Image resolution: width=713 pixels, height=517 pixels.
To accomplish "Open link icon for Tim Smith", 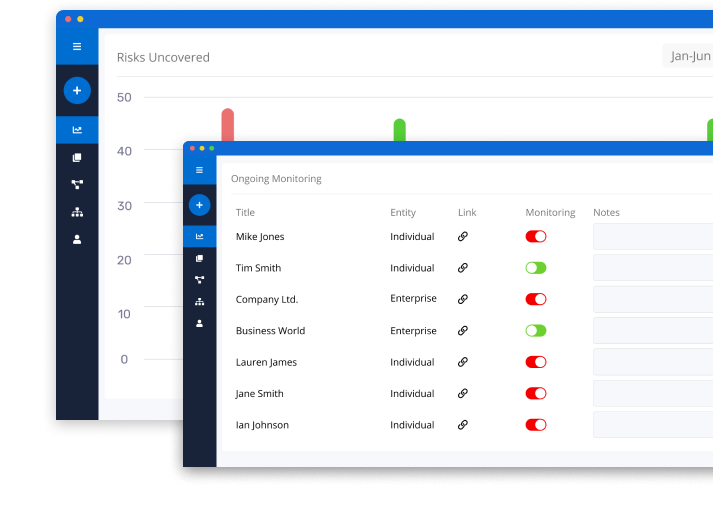I will tap(463, 268).
